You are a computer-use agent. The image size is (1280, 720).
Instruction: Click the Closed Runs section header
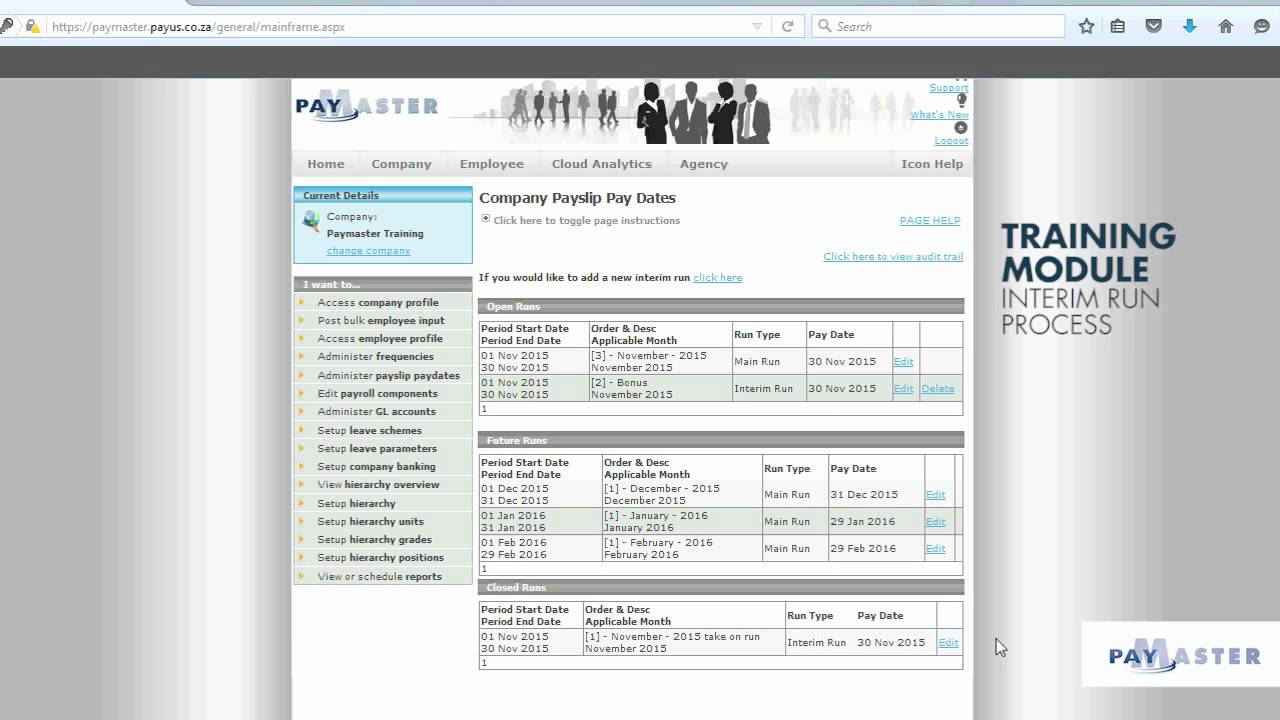click(721, 588)
